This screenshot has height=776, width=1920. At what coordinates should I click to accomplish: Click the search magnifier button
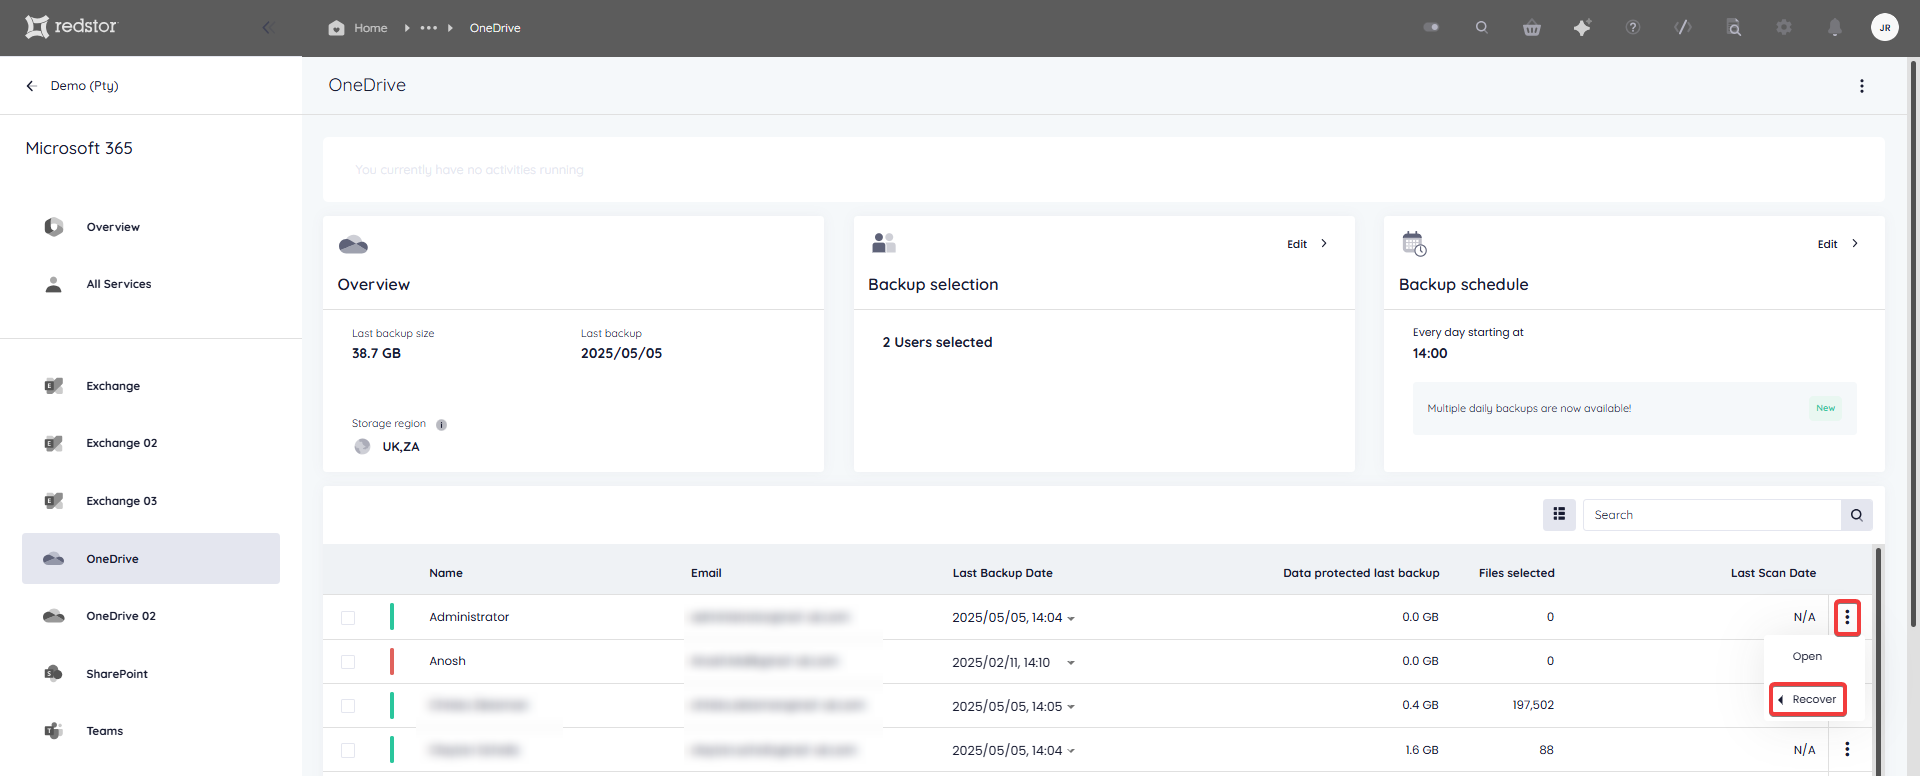(1857, 515)
